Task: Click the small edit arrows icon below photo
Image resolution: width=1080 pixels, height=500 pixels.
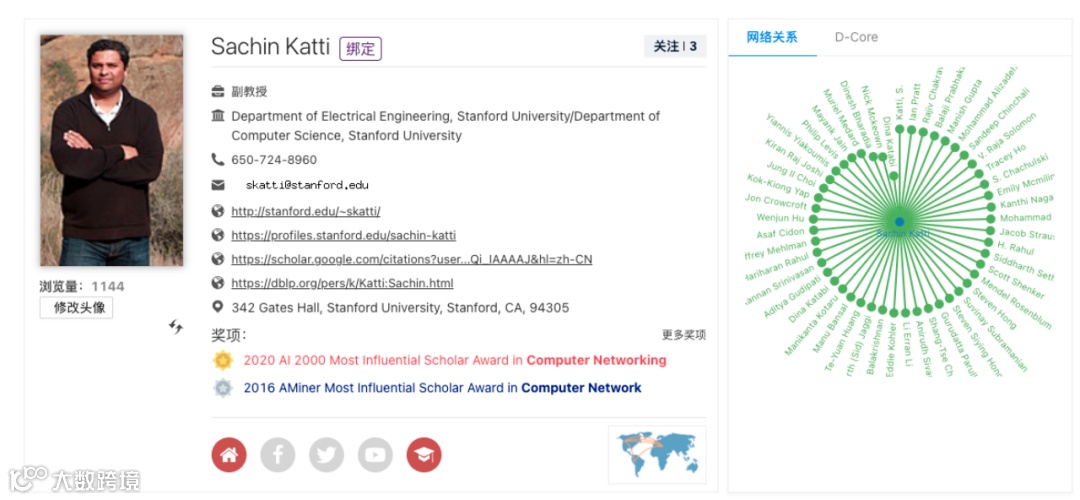Action: pos(176,326)
